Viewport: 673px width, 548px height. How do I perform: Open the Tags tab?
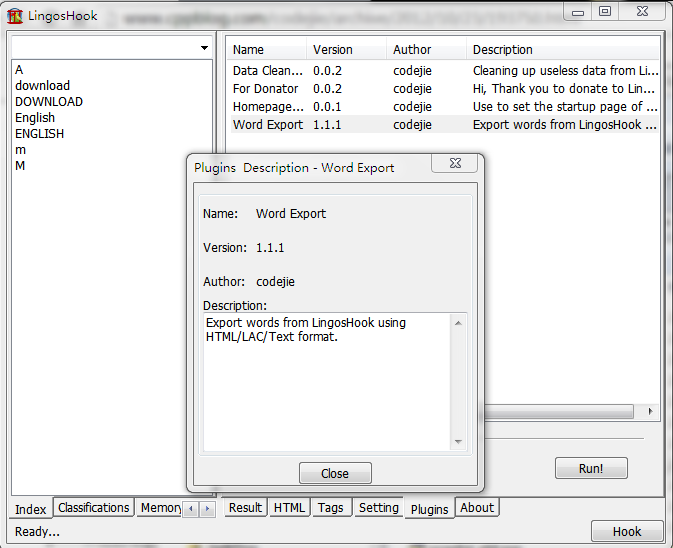click(x=330, y=508)
